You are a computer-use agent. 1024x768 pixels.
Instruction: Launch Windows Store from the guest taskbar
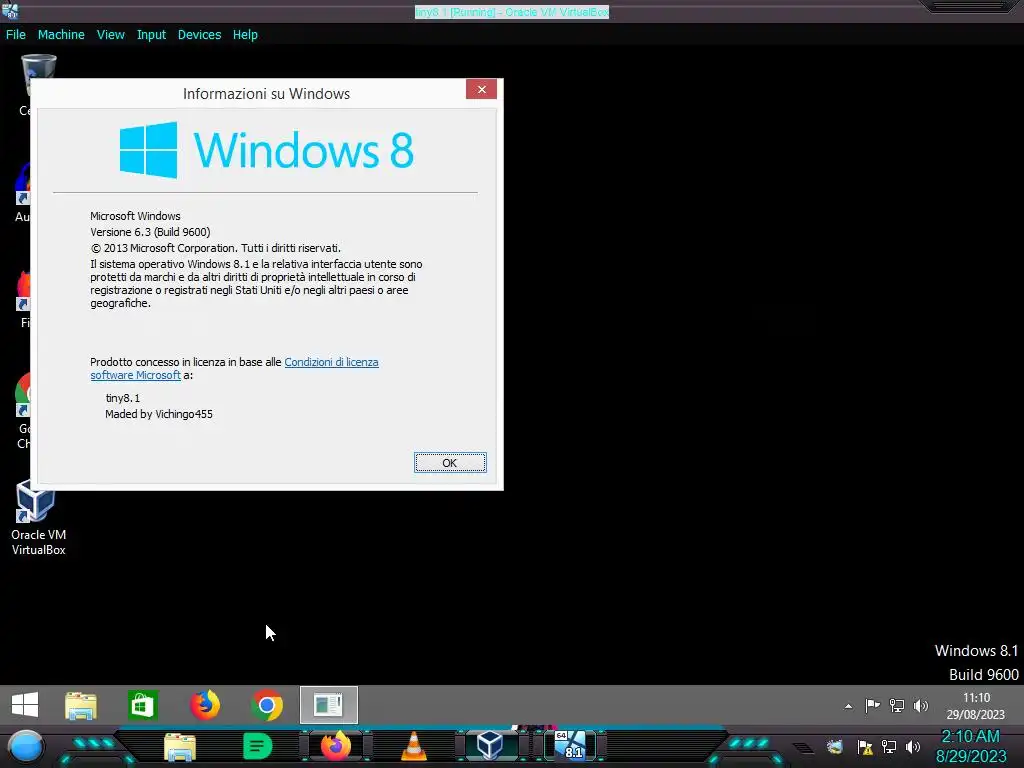[x=142, y=705]
